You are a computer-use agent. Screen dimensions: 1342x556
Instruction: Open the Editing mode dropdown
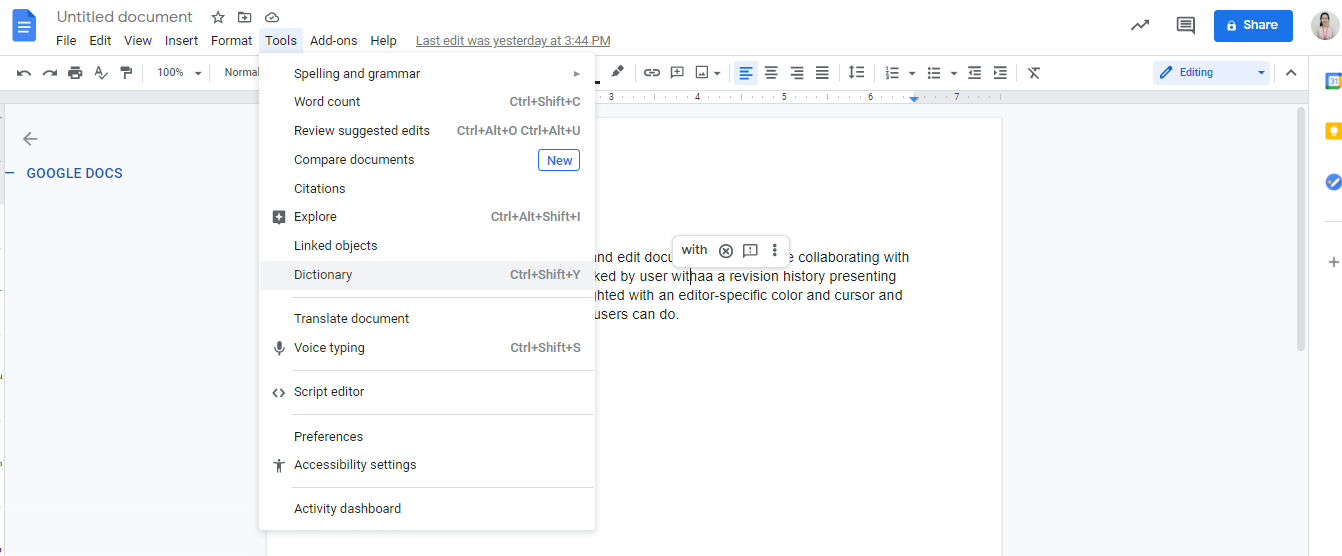tap(1212, 72)
